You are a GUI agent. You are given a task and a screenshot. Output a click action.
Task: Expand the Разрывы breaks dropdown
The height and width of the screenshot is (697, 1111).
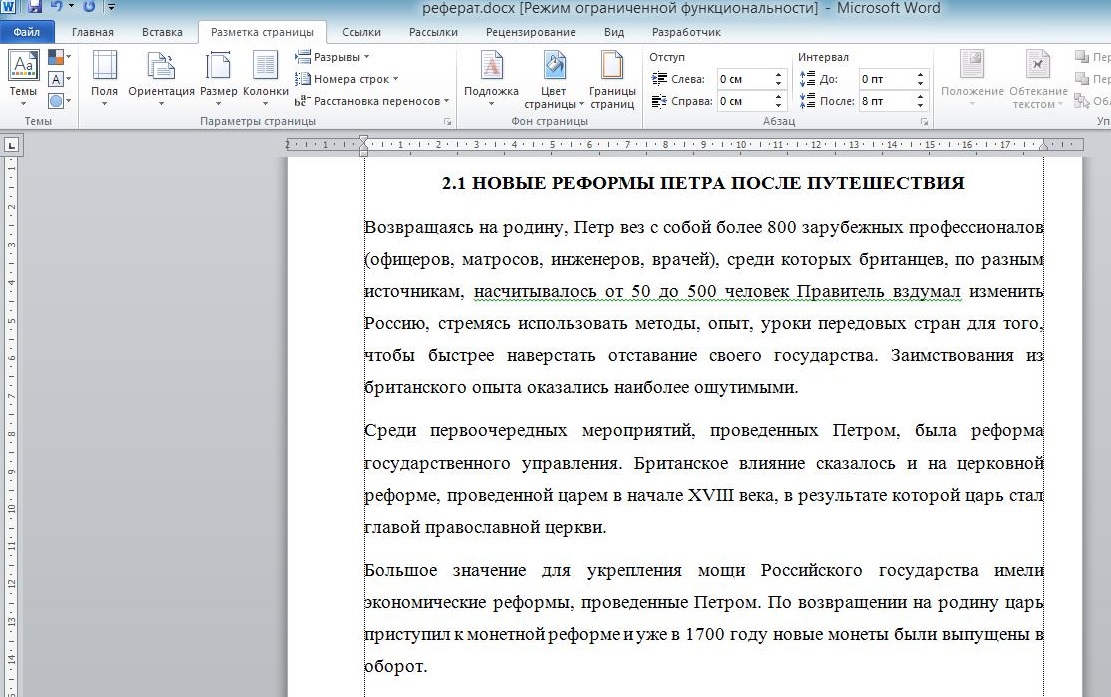[333, 57]
